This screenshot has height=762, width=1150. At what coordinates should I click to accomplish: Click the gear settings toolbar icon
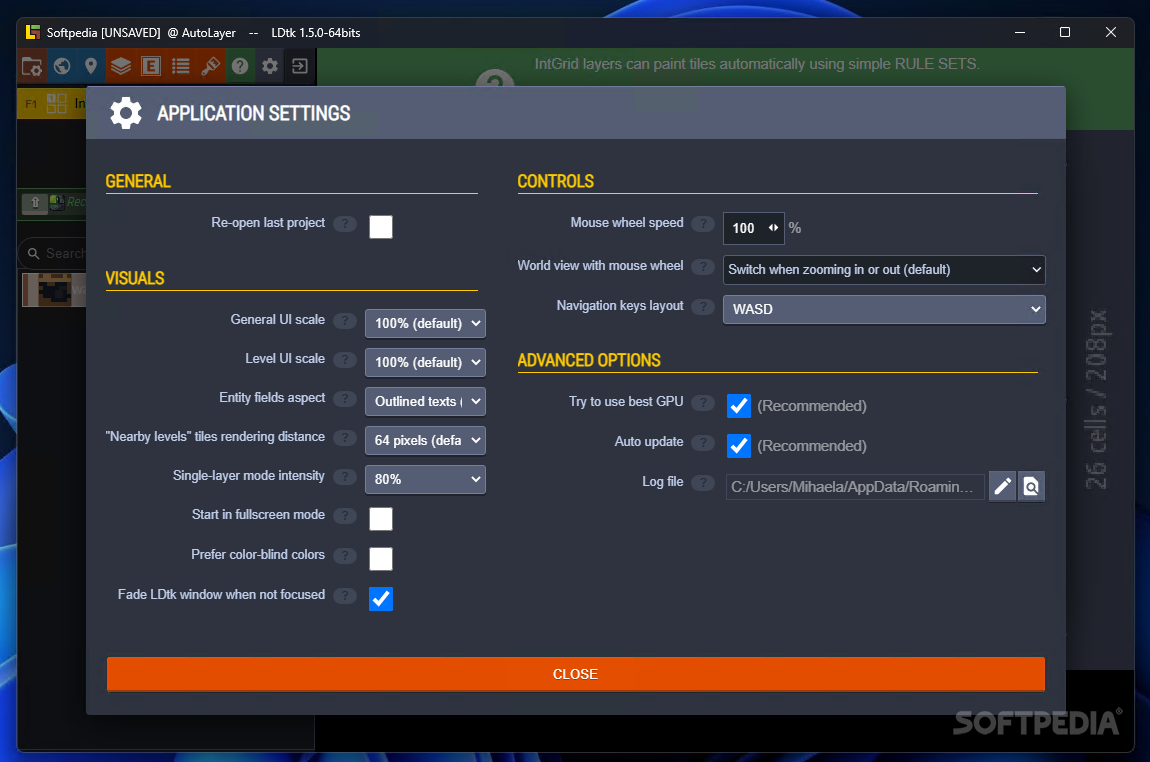[x=270, y=67]
